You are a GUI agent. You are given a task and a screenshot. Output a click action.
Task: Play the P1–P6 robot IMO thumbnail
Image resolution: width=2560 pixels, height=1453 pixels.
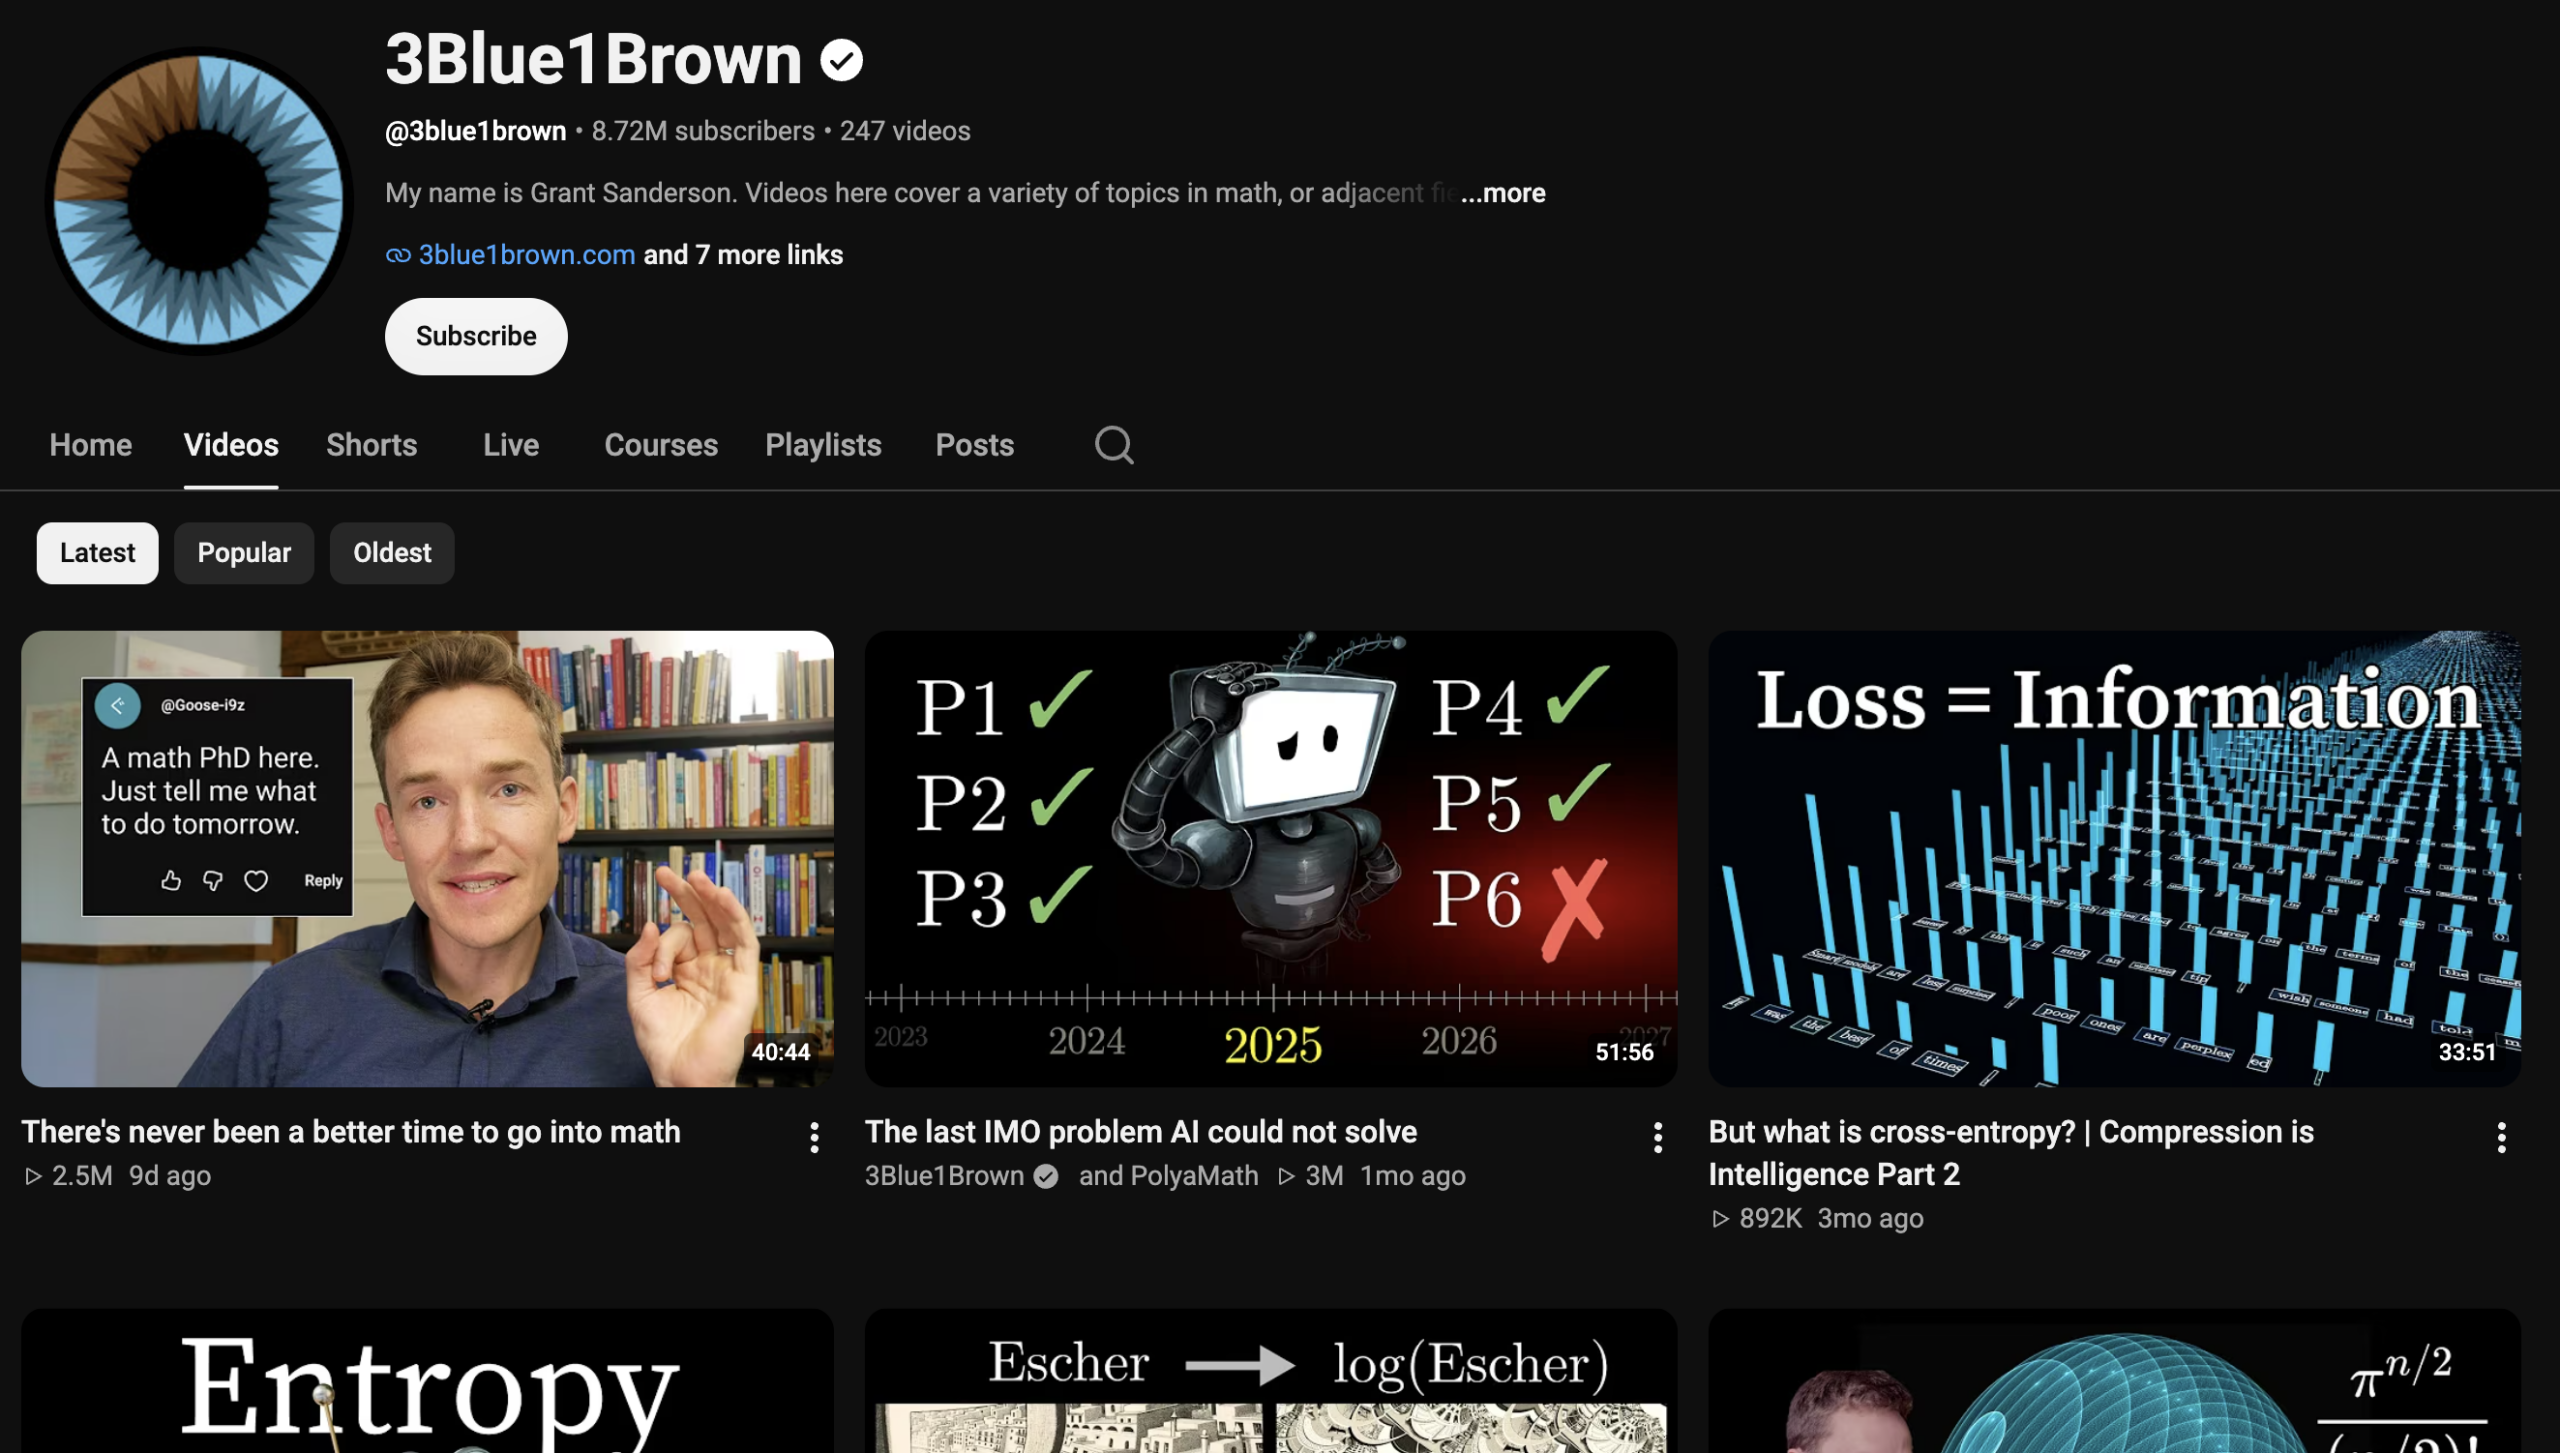tap(1270, 859)
